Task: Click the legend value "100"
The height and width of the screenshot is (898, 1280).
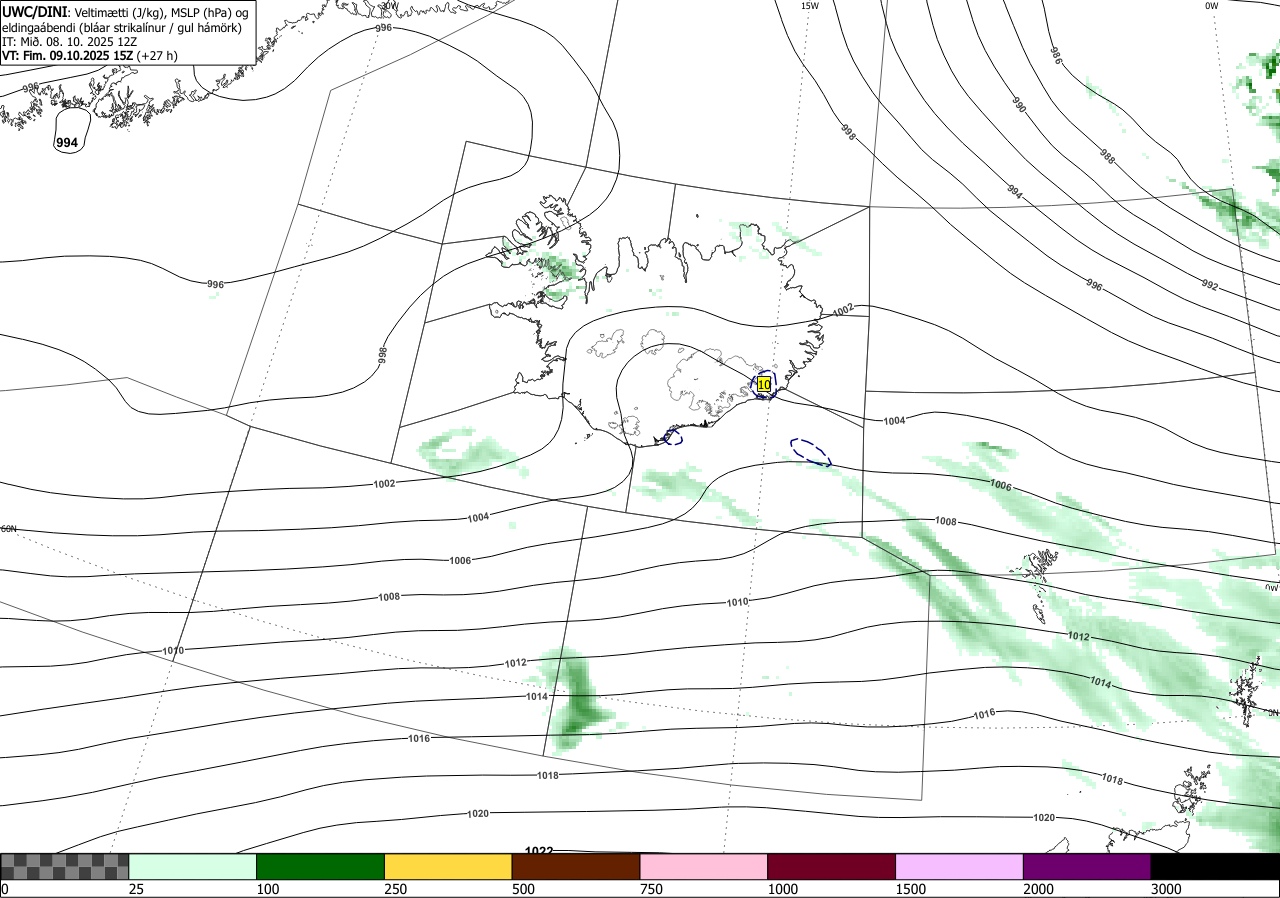Action: tap(268, 889)
